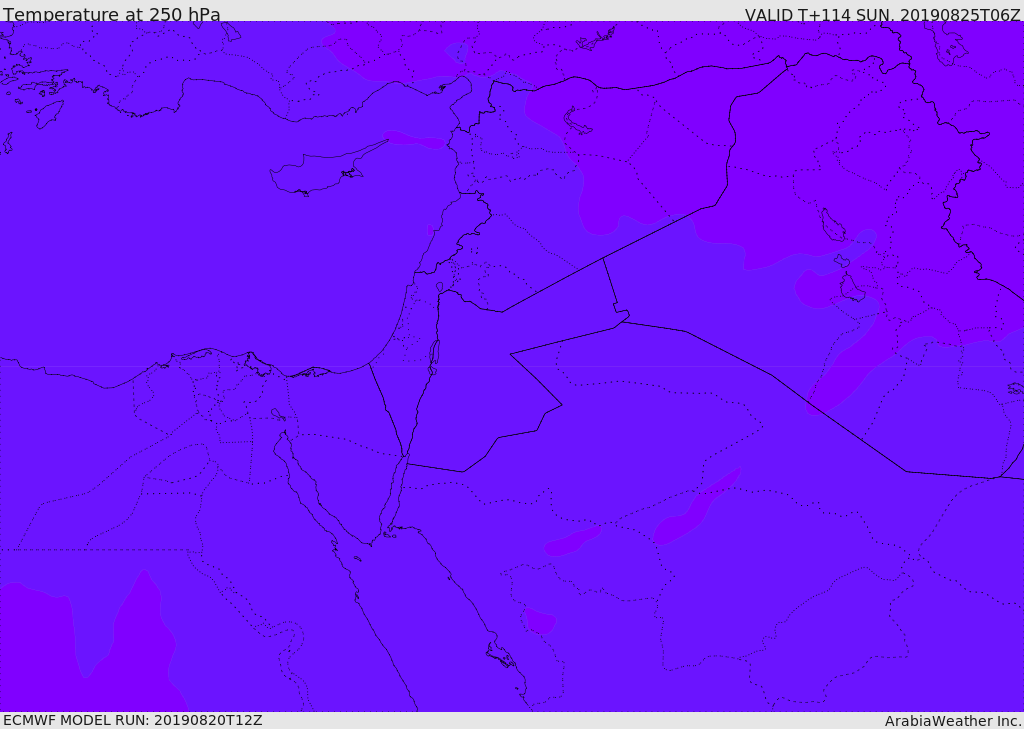The height and width of the screenshot is (729, 1024).
Task: Click the 'Temperature at 250 hPa' title
Action: (x=112, y=14)
